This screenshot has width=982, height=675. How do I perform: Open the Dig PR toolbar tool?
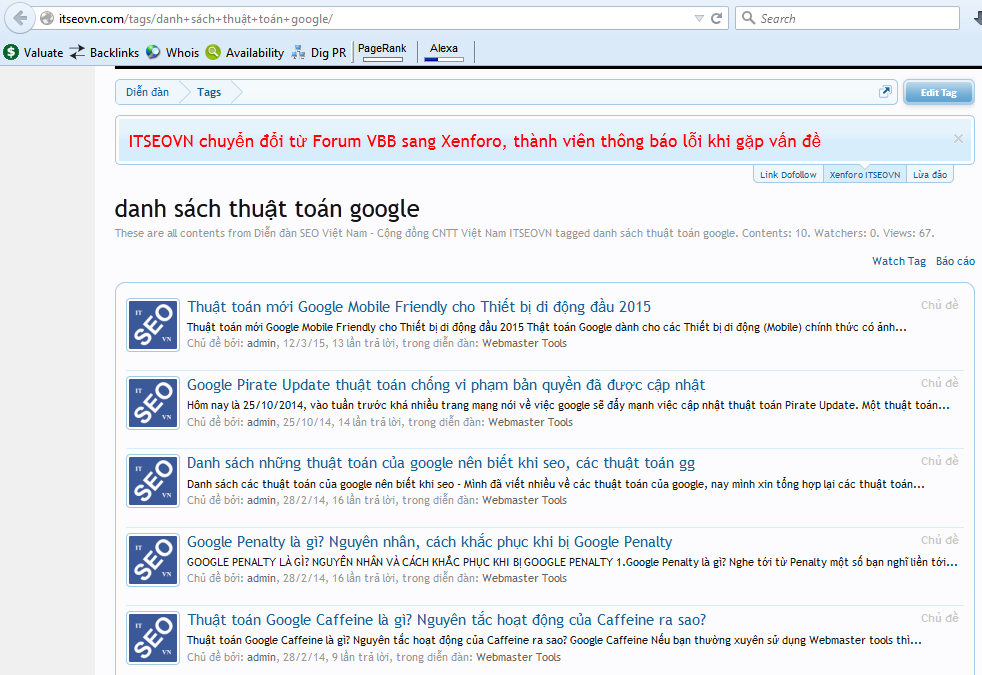[318, 53]
